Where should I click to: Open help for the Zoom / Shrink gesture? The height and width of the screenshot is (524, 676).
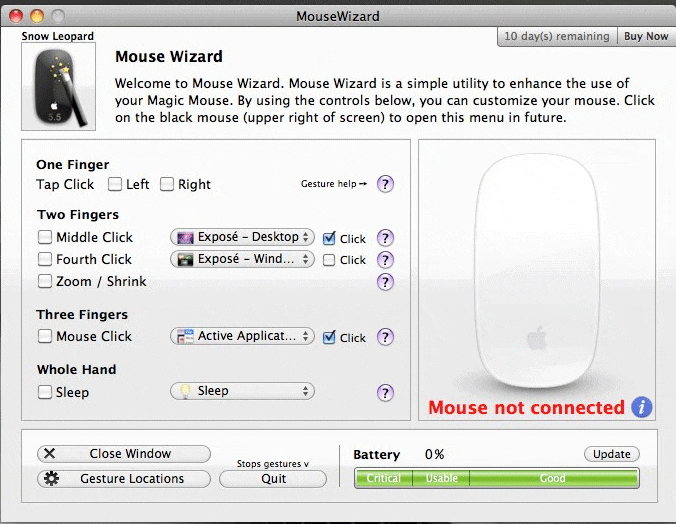pyautogui.click(x=385, y=282)
